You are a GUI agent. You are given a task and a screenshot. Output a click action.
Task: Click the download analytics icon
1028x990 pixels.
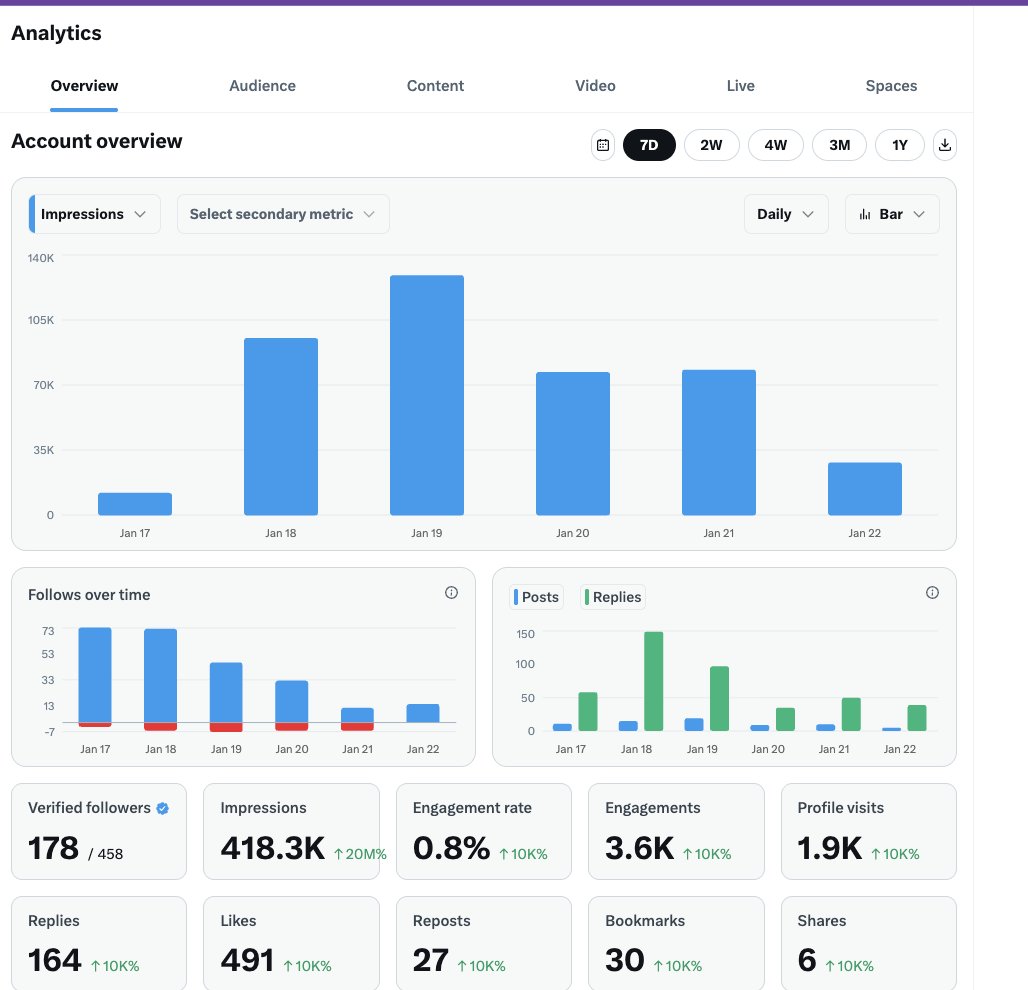point(944,145)
